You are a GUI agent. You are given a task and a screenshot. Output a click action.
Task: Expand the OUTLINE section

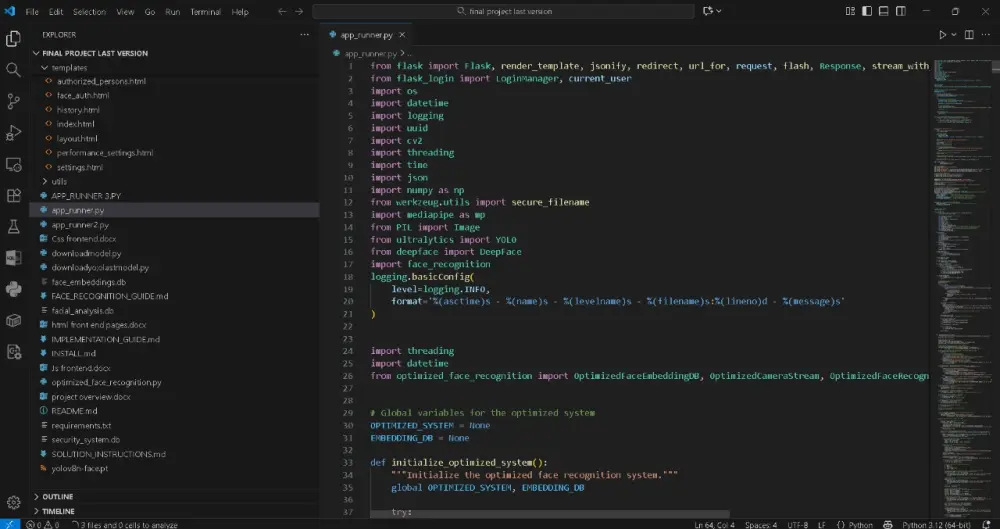point(58,496)
